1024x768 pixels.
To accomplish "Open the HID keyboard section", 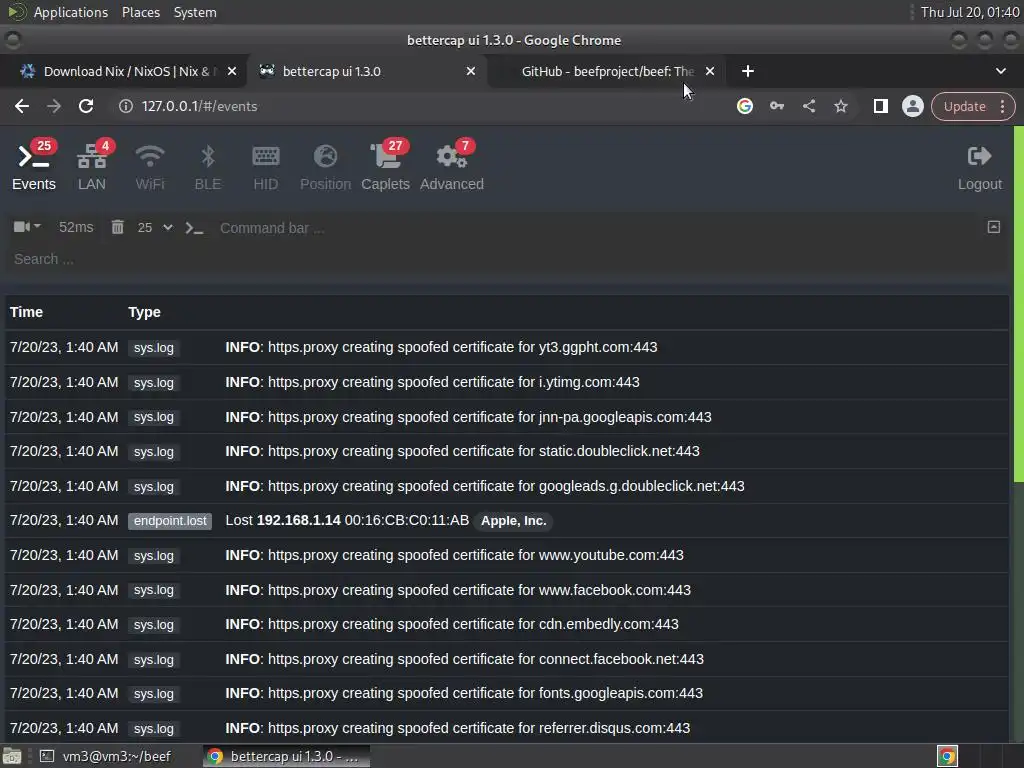I will click(265, 166).
